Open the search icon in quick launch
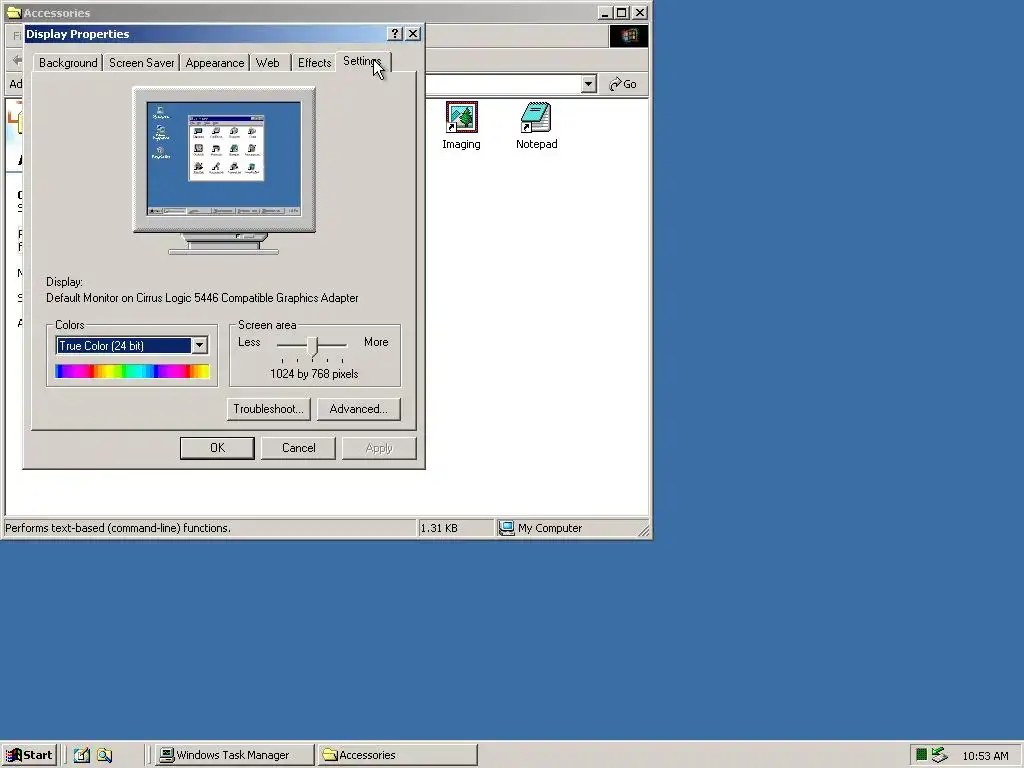Image resolution: width=1024 pixels, height=768 pixels. point(104,755)
